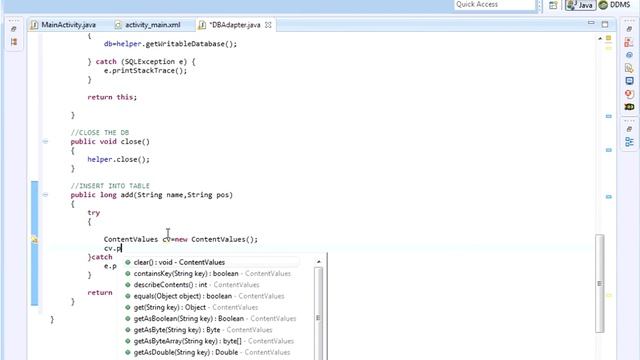This screenshot has height=360, width=640.
Task: Close the DBAdapter.java editor tab
Action: (268, 25)
